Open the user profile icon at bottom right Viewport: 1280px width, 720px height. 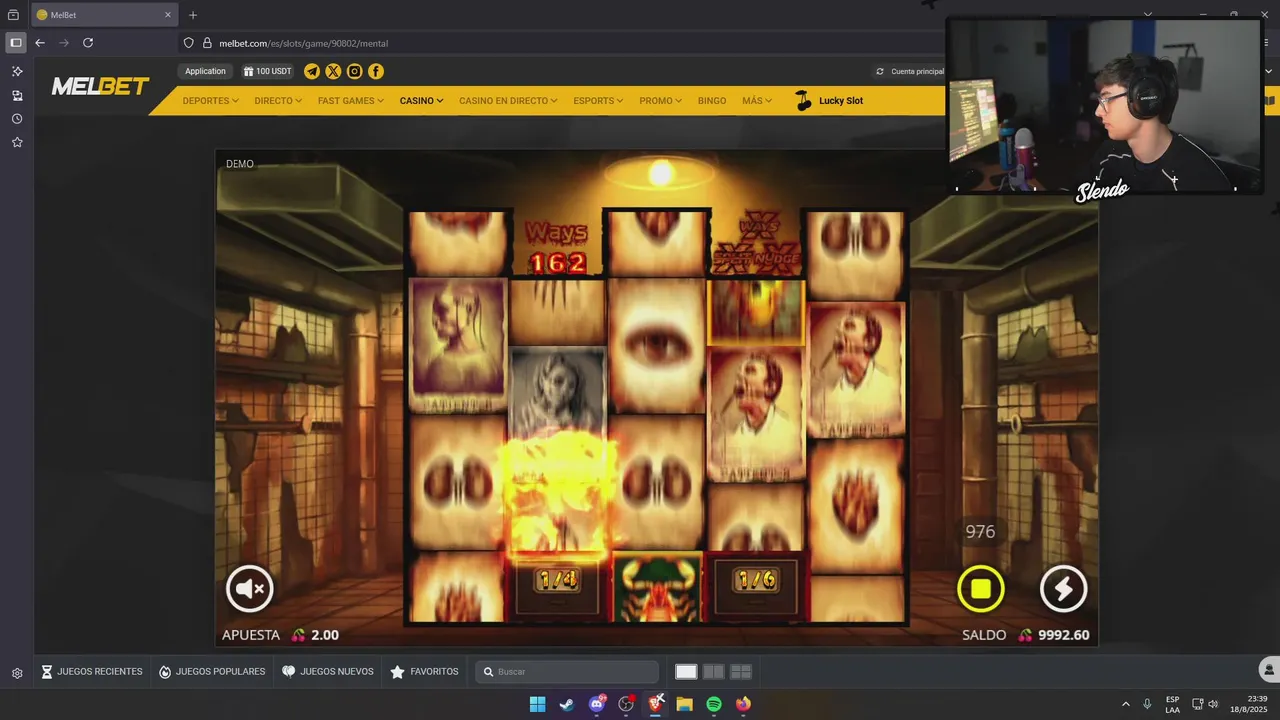tap(1269, 670)
